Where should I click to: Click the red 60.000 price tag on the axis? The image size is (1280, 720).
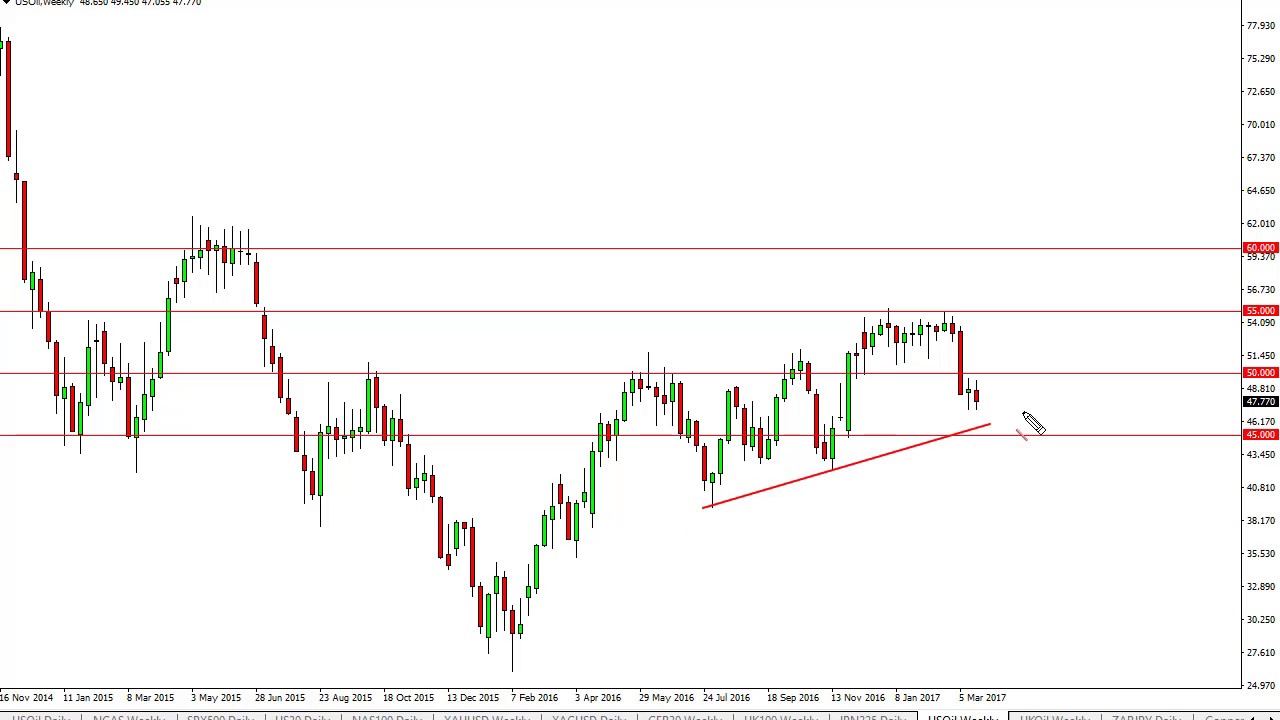click(1260, 248)
